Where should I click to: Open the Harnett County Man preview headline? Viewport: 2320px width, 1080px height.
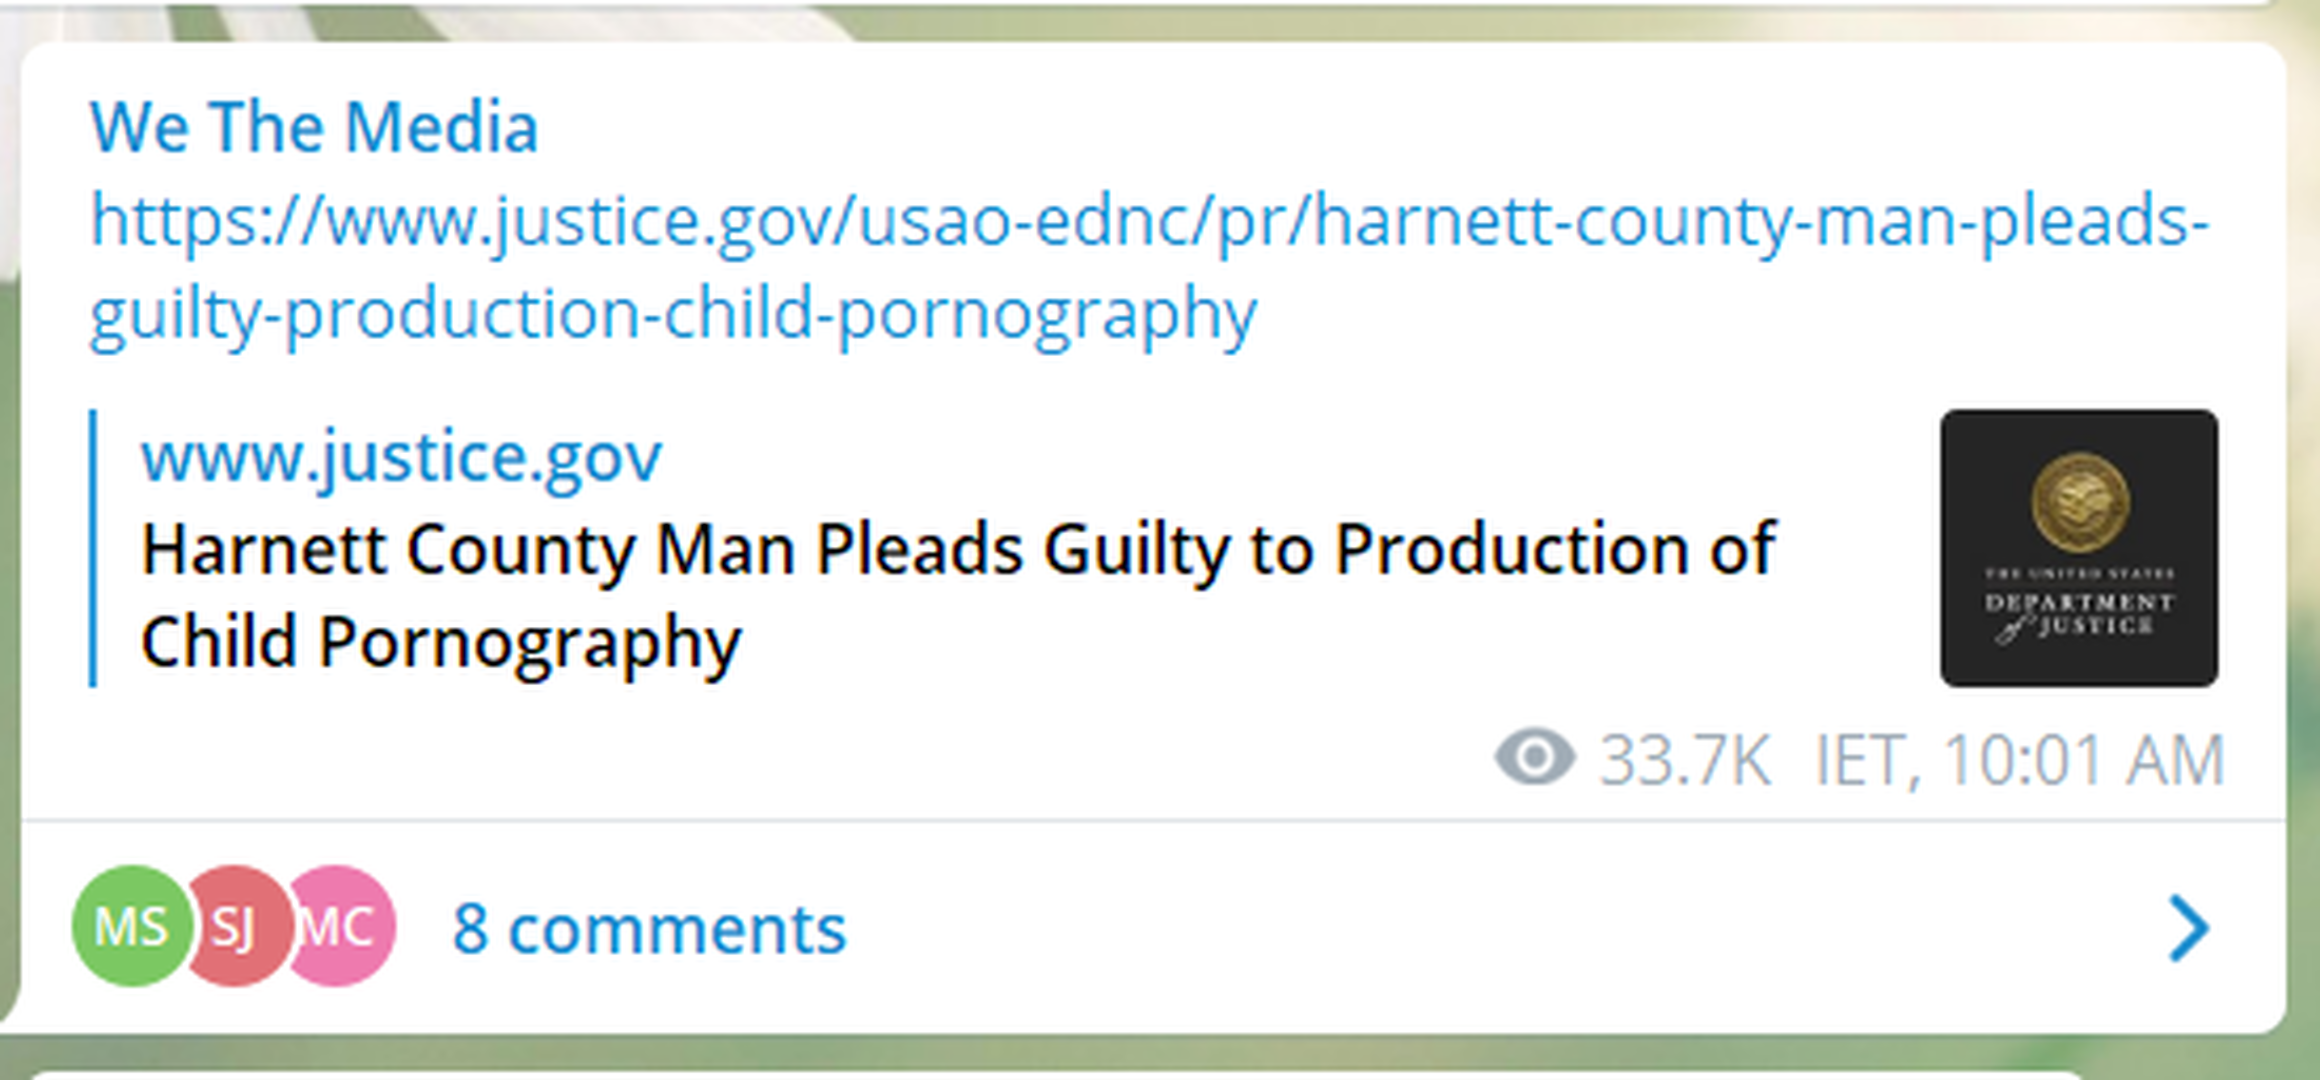958,550
